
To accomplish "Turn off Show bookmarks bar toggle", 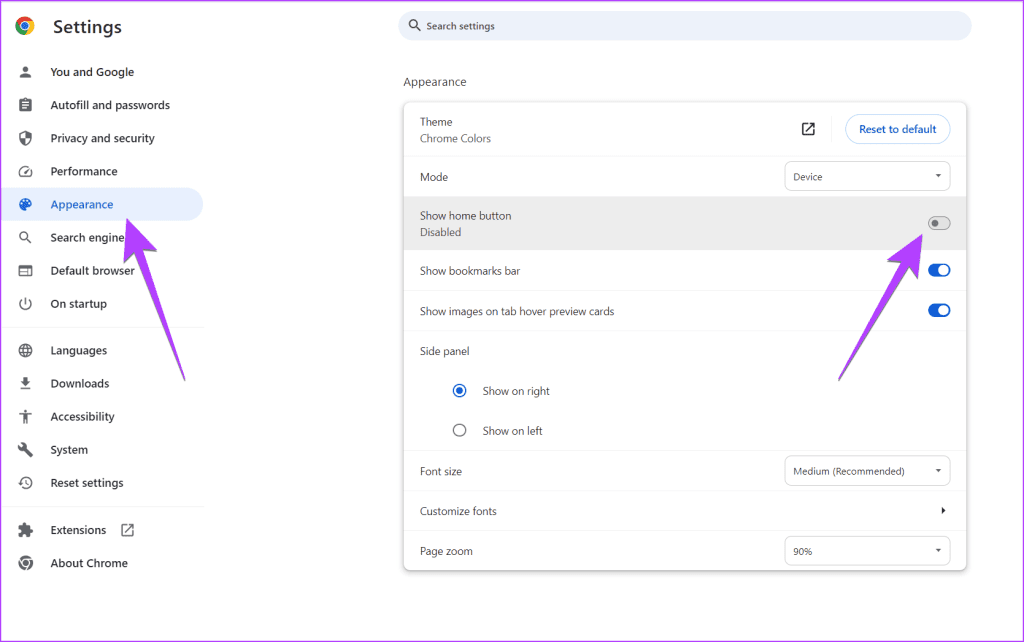I will [x=939, y=270].
